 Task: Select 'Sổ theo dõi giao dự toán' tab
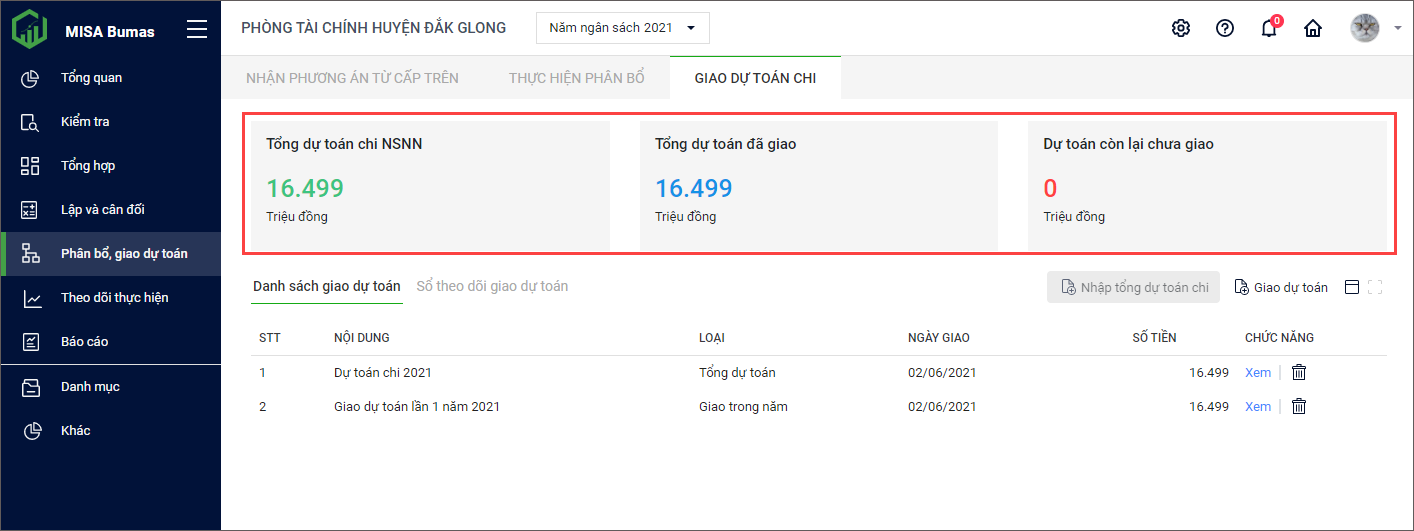(492, 286)
